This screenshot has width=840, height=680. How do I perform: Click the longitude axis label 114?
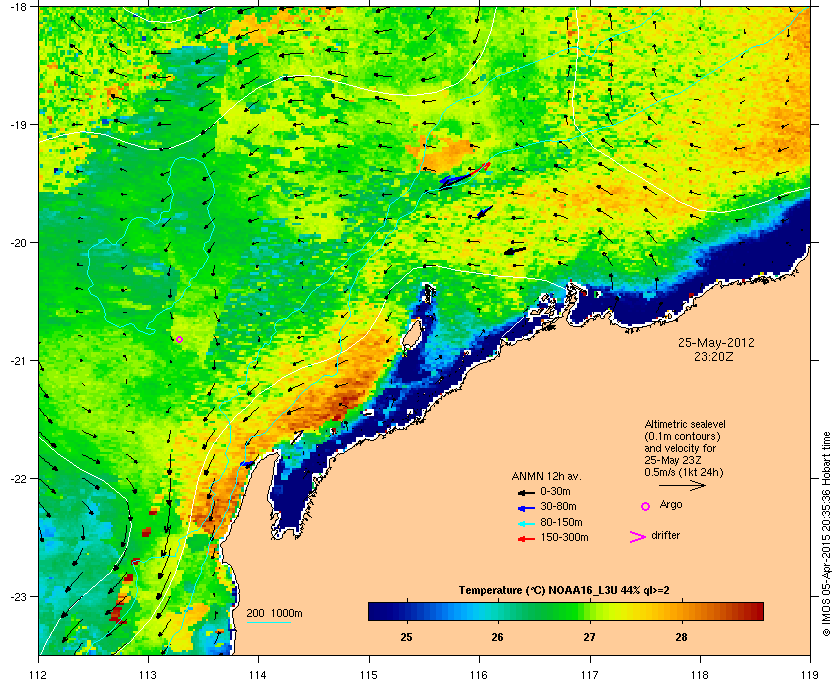pyautogui.click(x=258, y=674)
